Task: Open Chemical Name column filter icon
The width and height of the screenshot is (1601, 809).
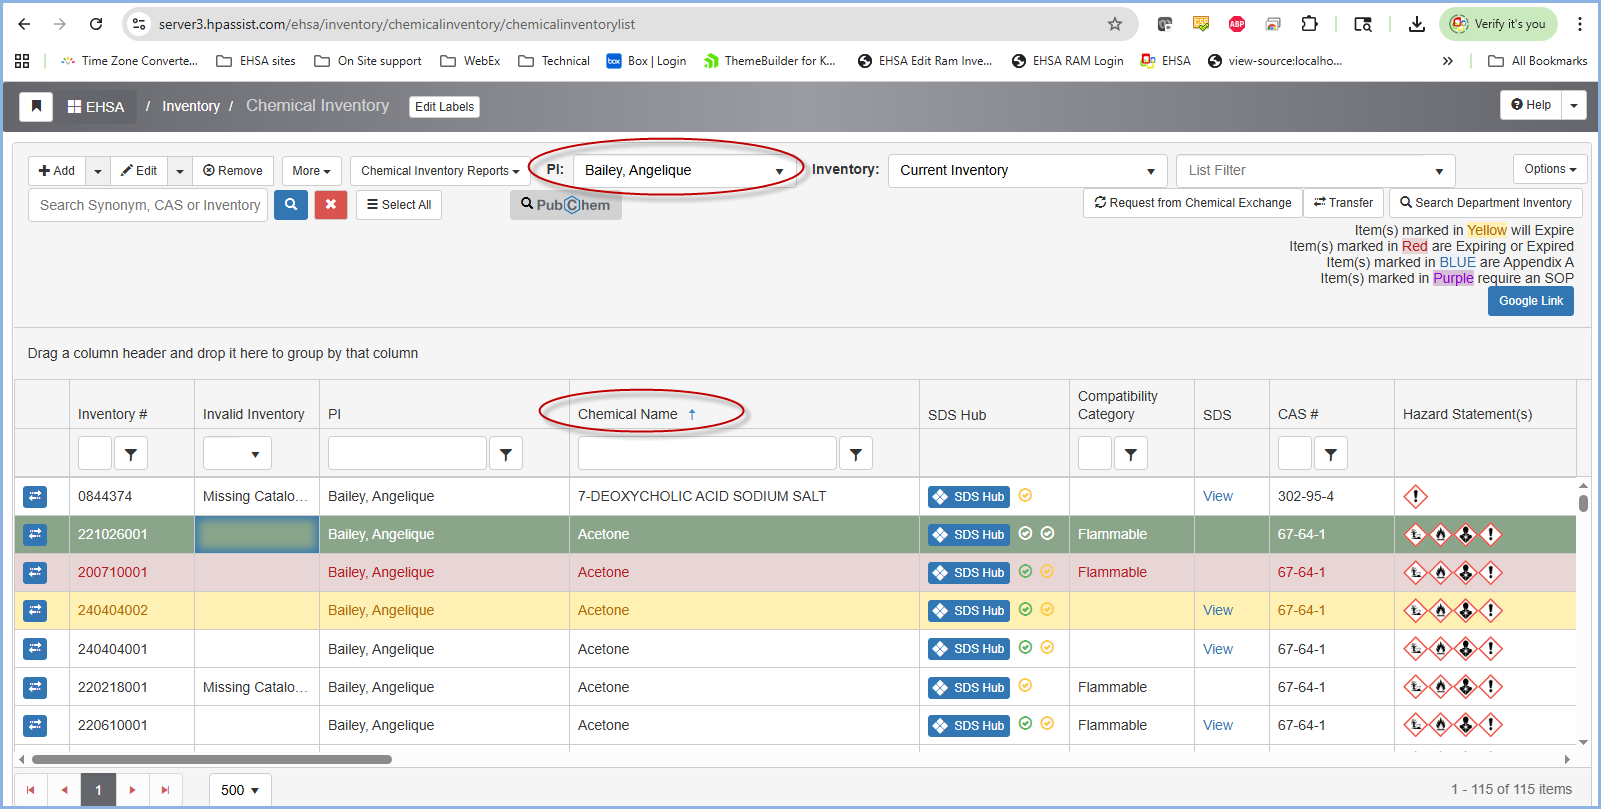Action: pyautogui.click(x=855, y=454)
